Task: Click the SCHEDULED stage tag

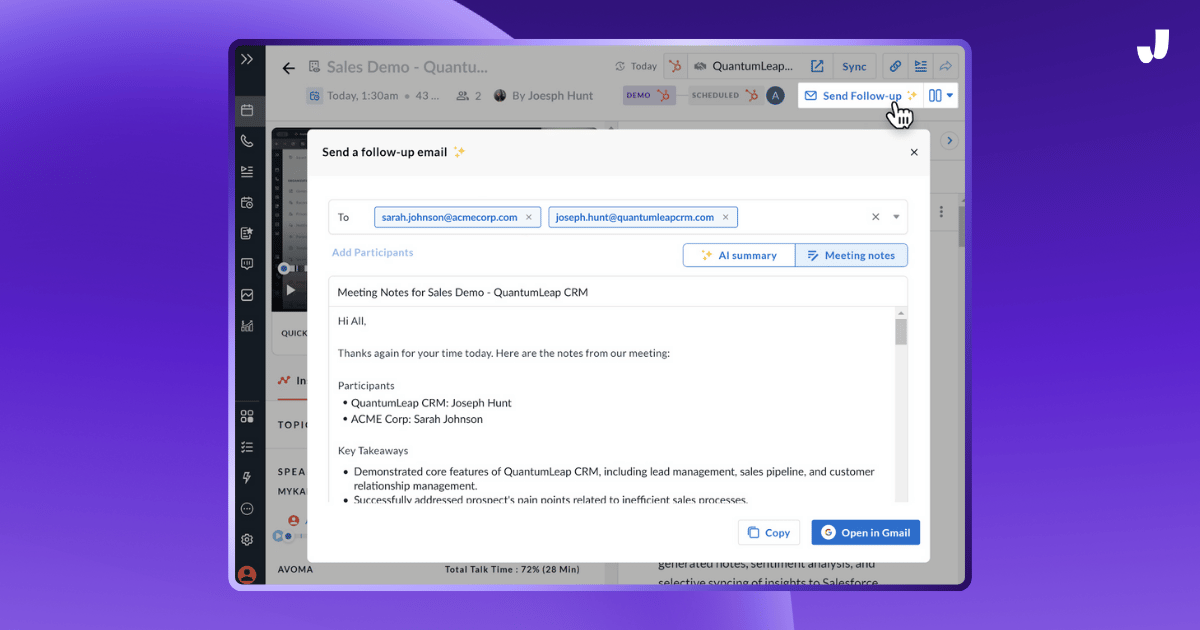Action: tap(725, 95)
